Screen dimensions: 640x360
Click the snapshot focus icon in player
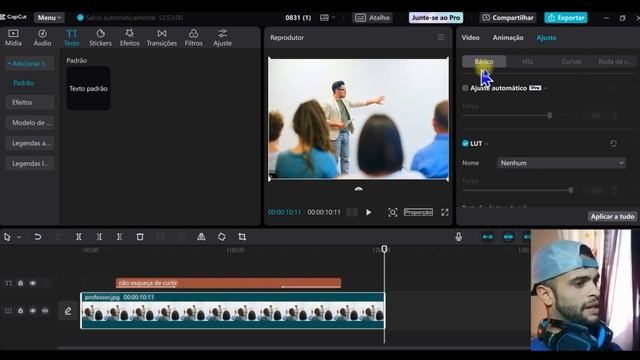393,212
